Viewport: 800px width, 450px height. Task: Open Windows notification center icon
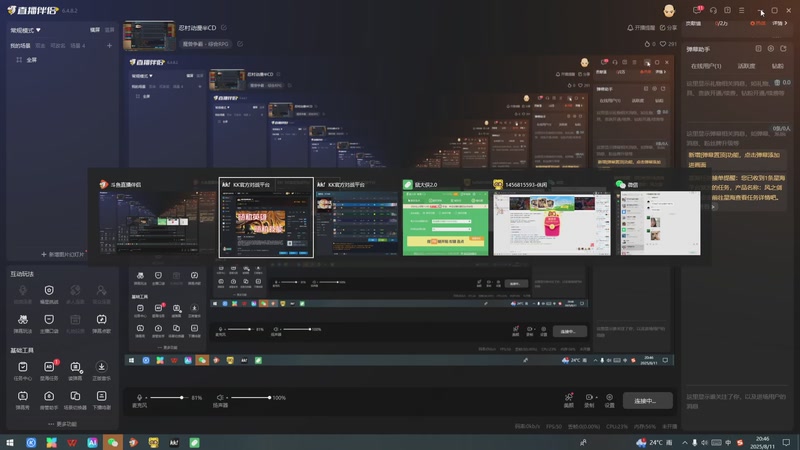[x=786, y=442]
